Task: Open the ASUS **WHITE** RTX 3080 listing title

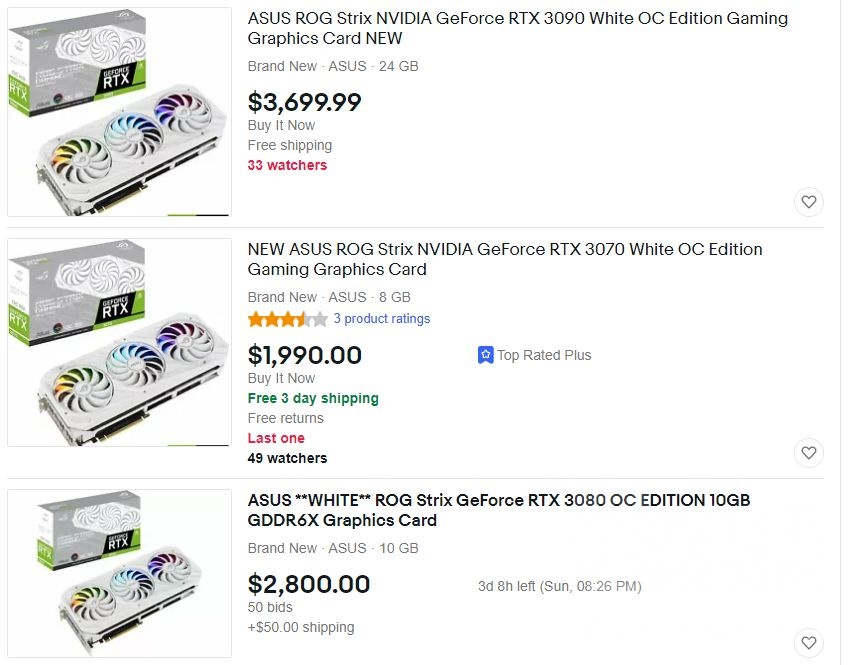Action: tap(498, 510)
